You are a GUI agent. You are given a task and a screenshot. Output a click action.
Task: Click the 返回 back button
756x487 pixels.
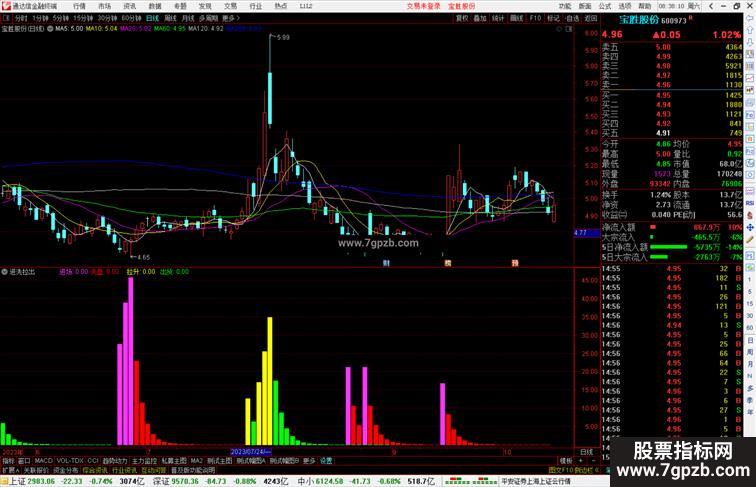591,18
